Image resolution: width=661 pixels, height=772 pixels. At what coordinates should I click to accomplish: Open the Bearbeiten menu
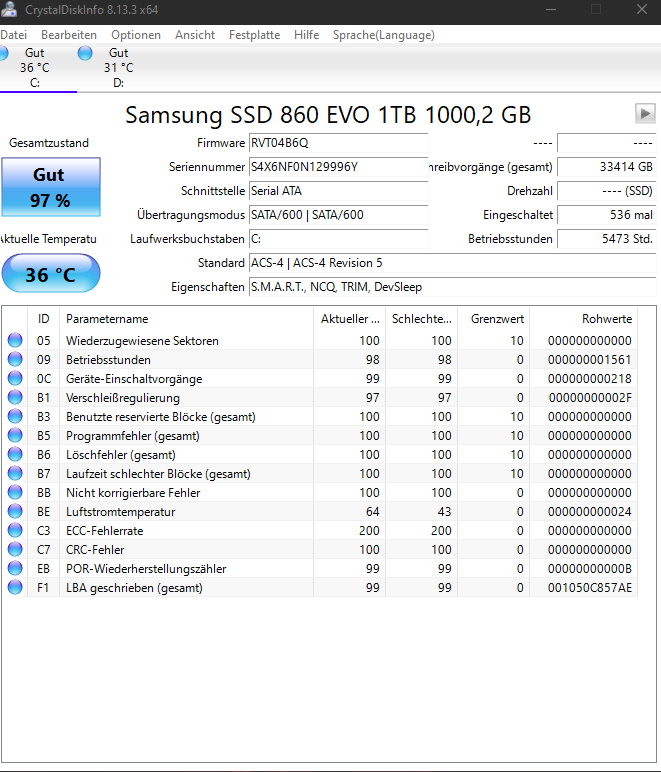(69, 35)
